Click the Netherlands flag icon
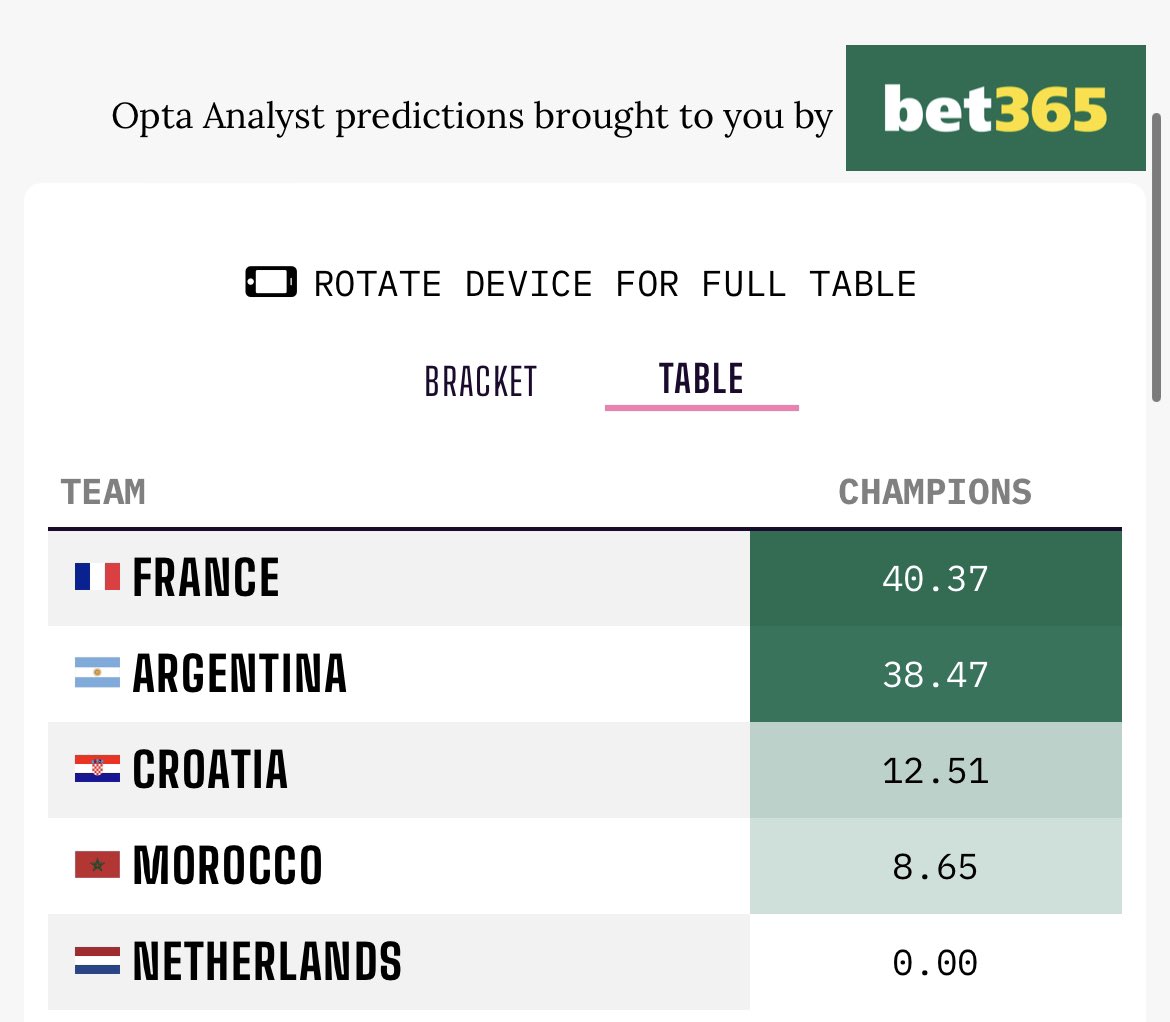Image resolution: width=1170 pixels, height=1022 pixels. coord(97,960)
